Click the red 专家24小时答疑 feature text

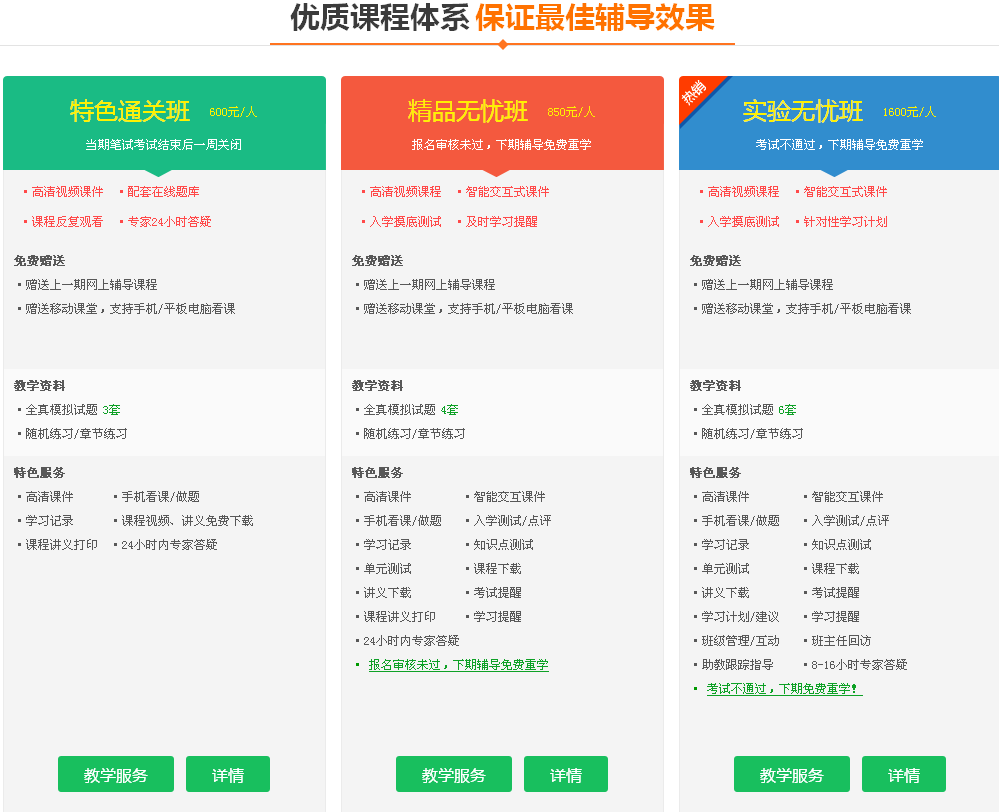[x=169, y=222]
